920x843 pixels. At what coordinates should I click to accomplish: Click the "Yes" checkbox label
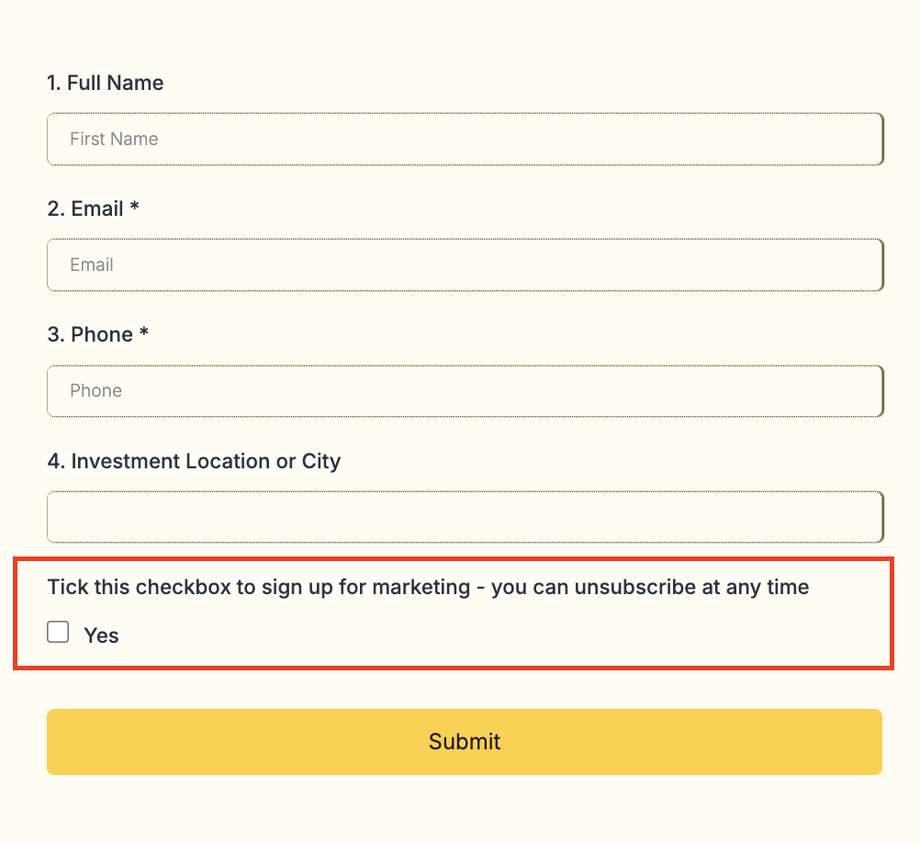pos(101,635)
